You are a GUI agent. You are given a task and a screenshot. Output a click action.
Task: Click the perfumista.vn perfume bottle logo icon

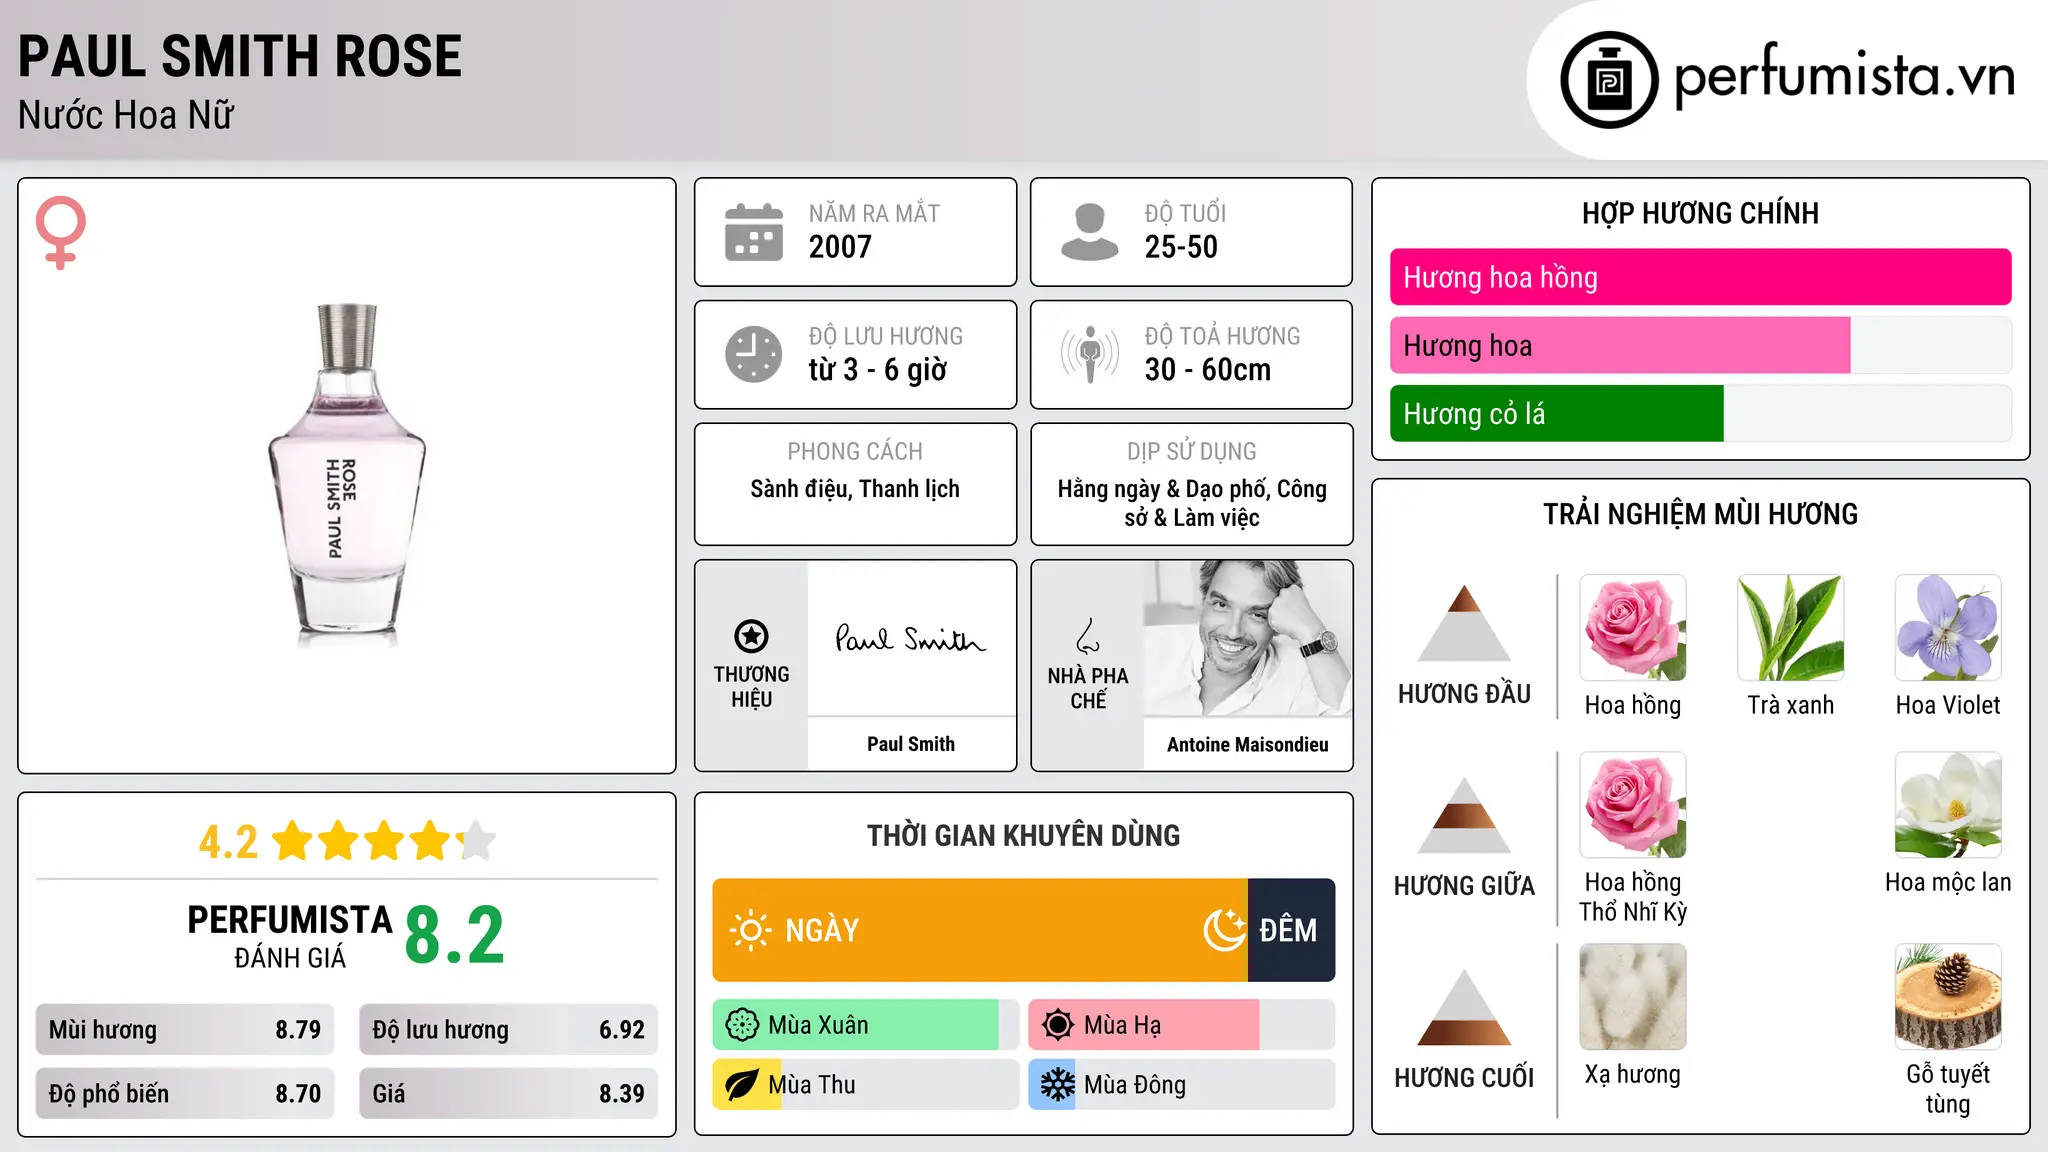pos(1609,80)
